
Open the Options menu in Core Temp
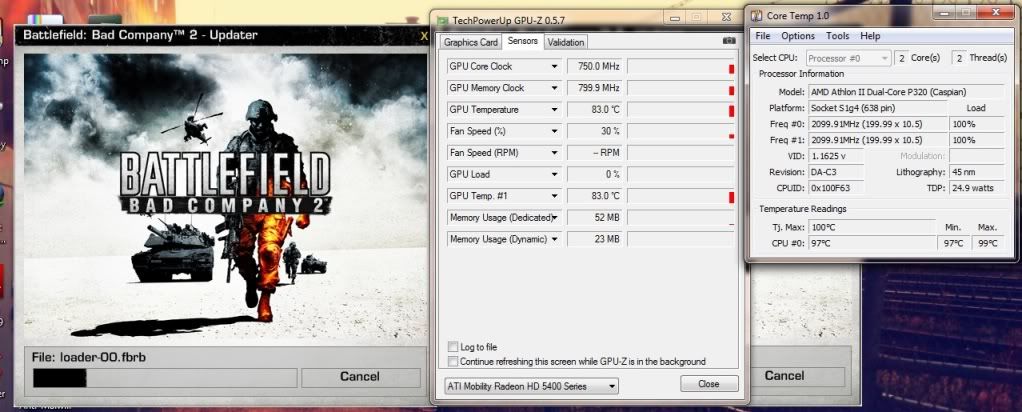(x=797, y=36)
